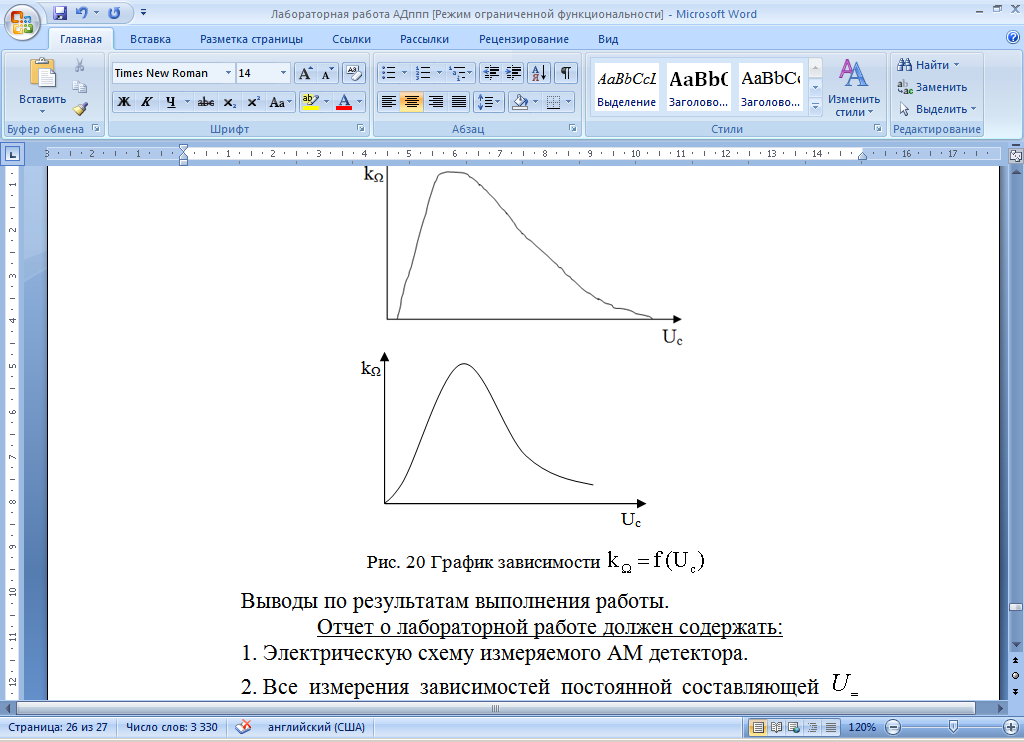Switch to the Ссылки tab

click(x=351, y=39)
